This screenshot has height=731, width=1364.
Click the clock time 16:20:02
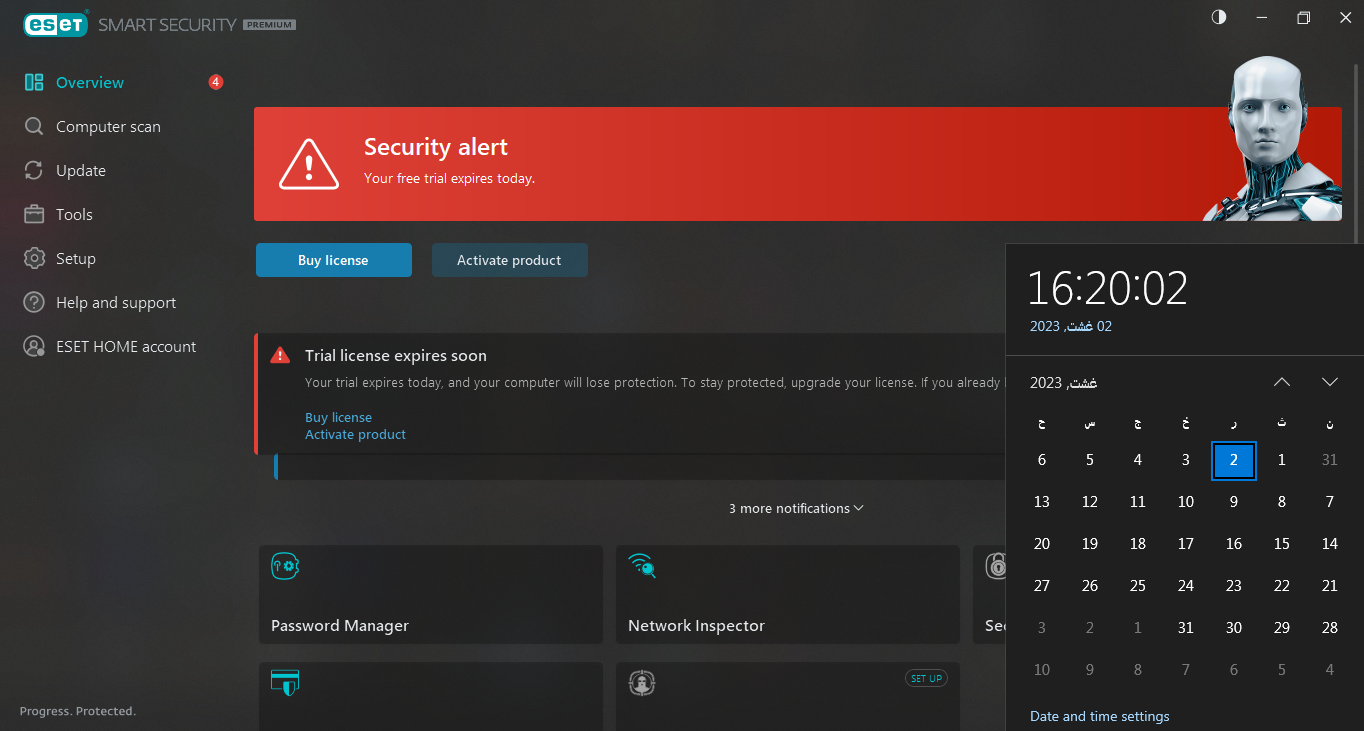coord(1108,289)
